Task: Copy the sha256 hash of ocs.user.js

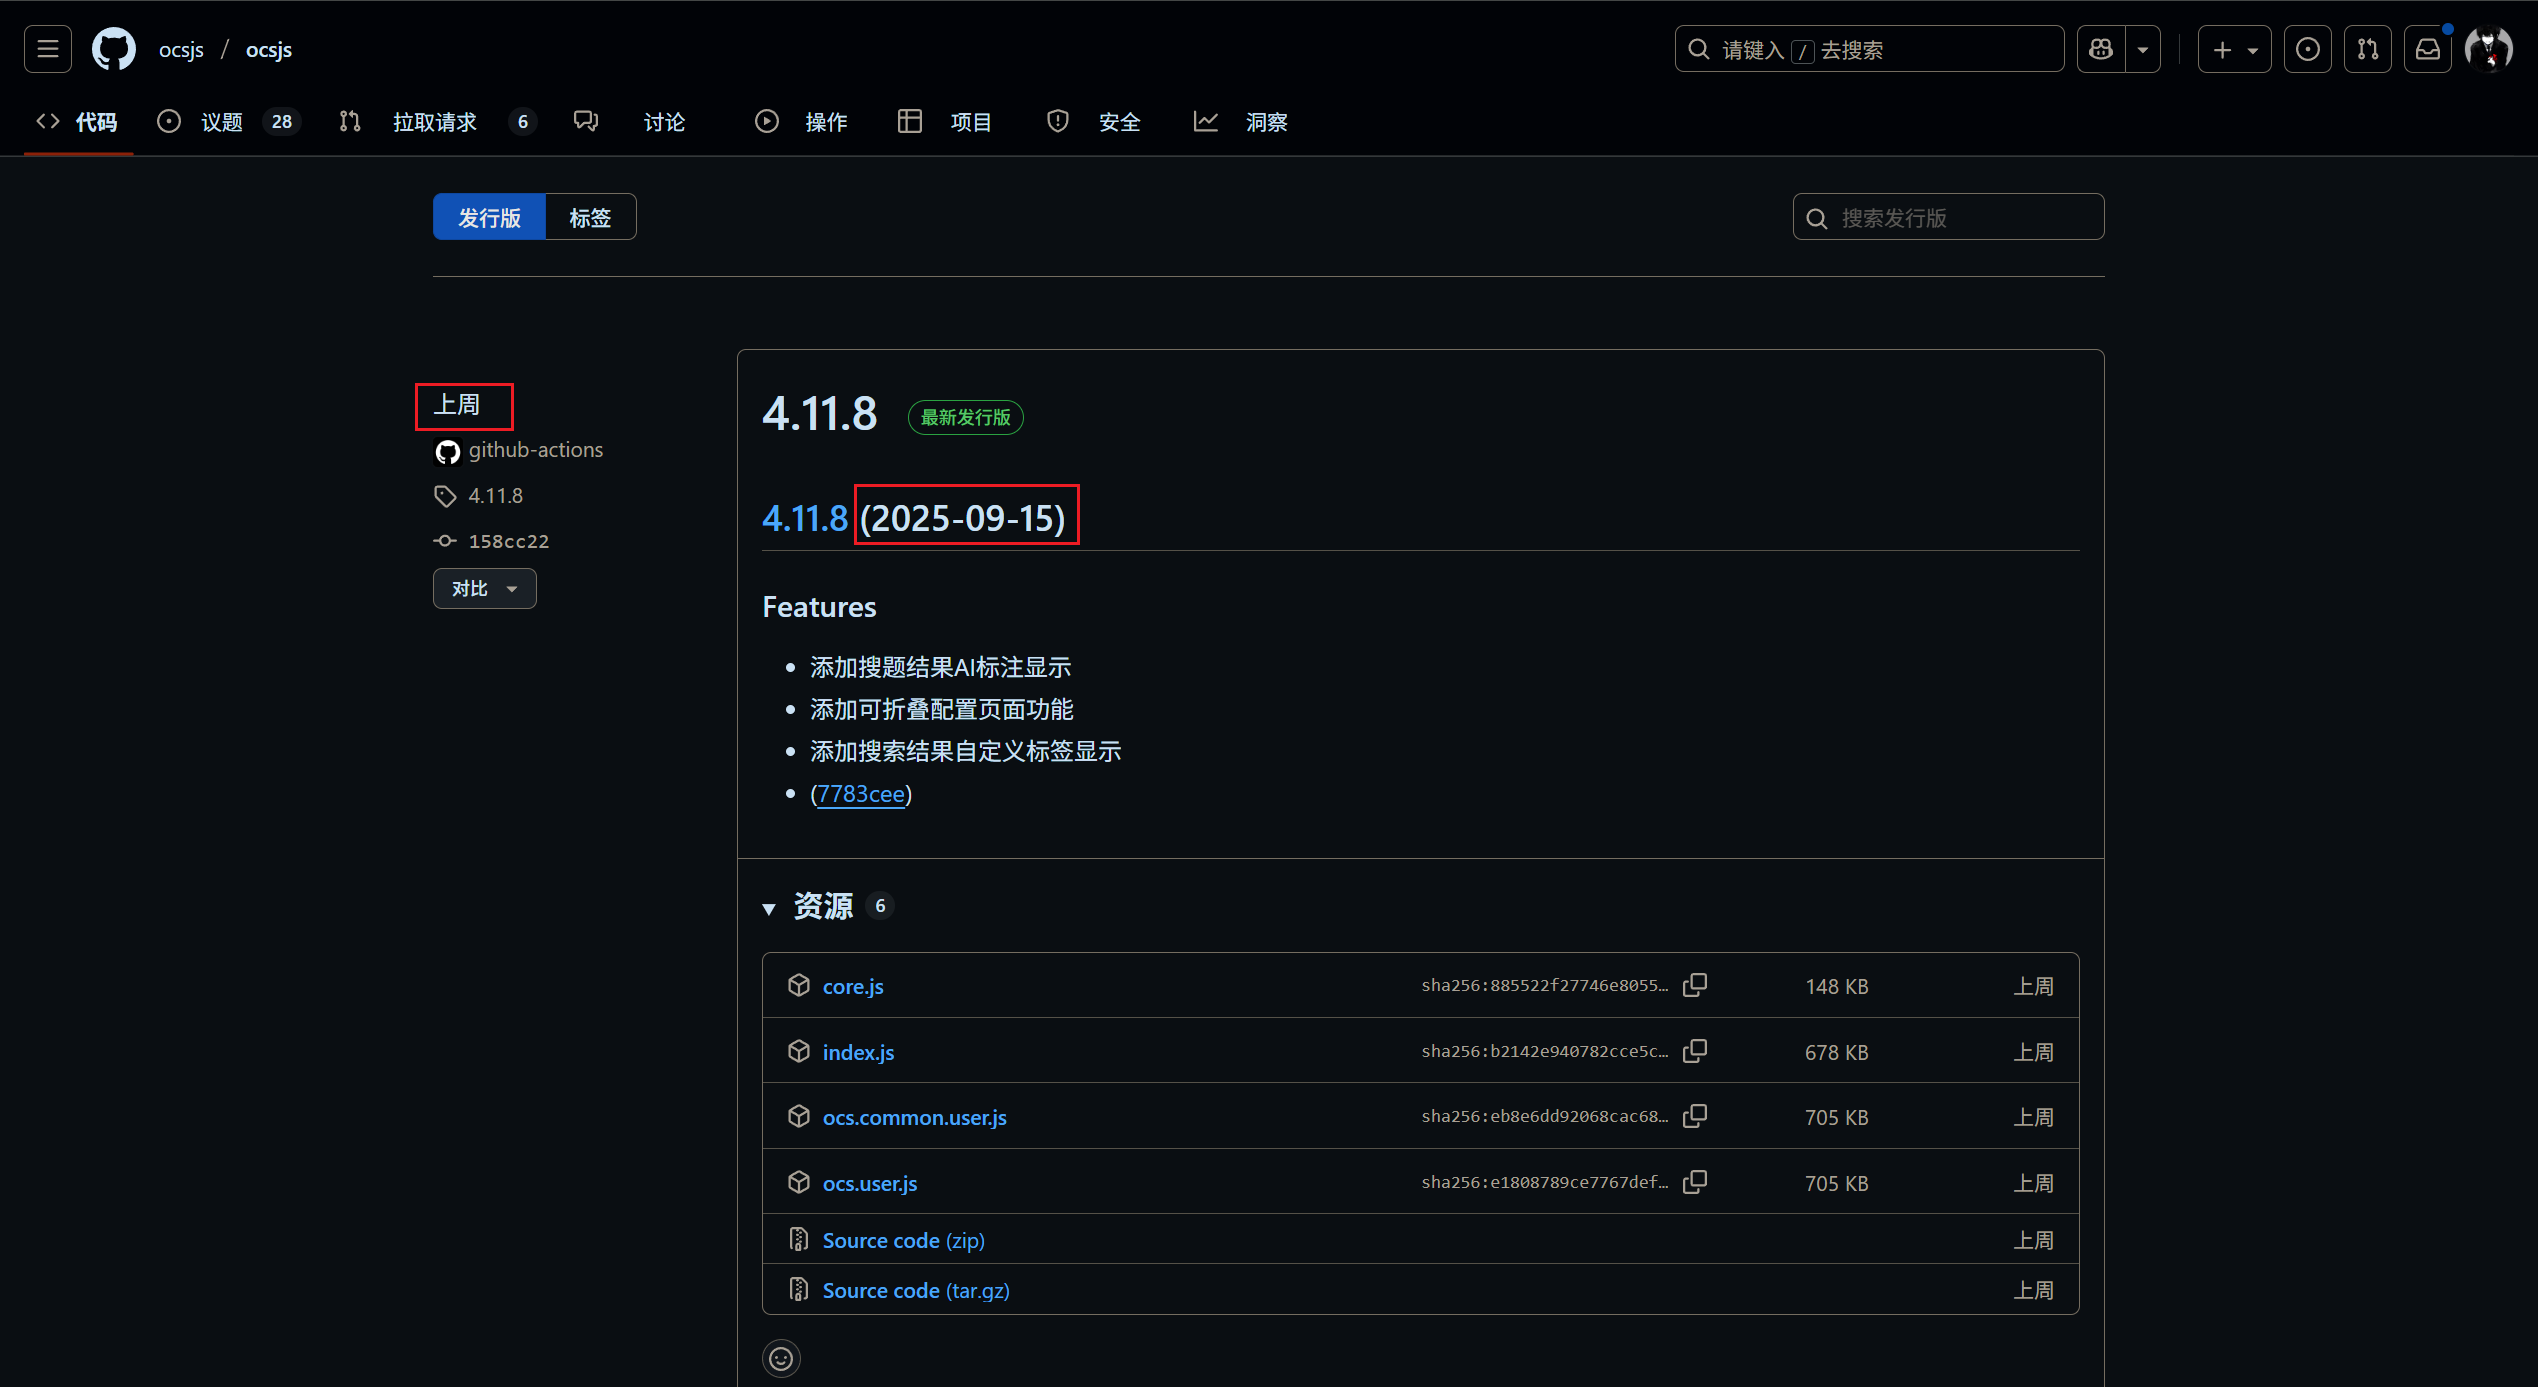Action: [1695, 1182]
